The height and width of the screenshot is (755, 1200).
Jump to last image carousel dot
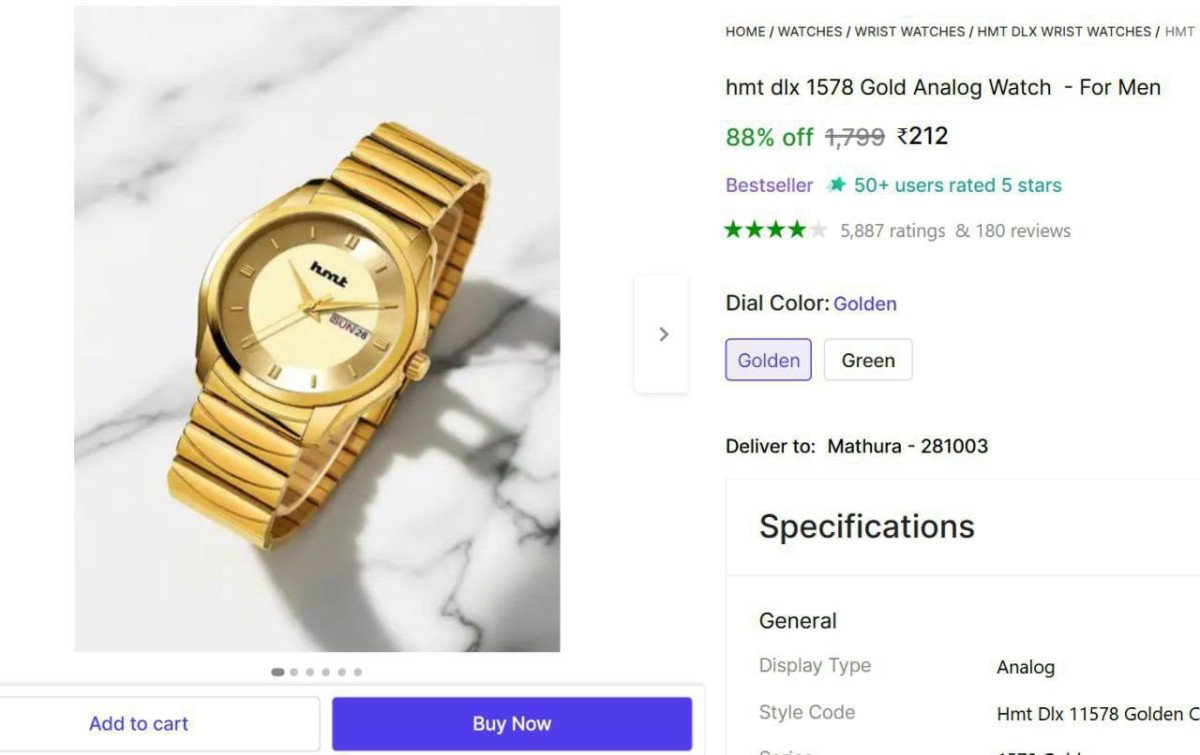[x=358, y=672]
